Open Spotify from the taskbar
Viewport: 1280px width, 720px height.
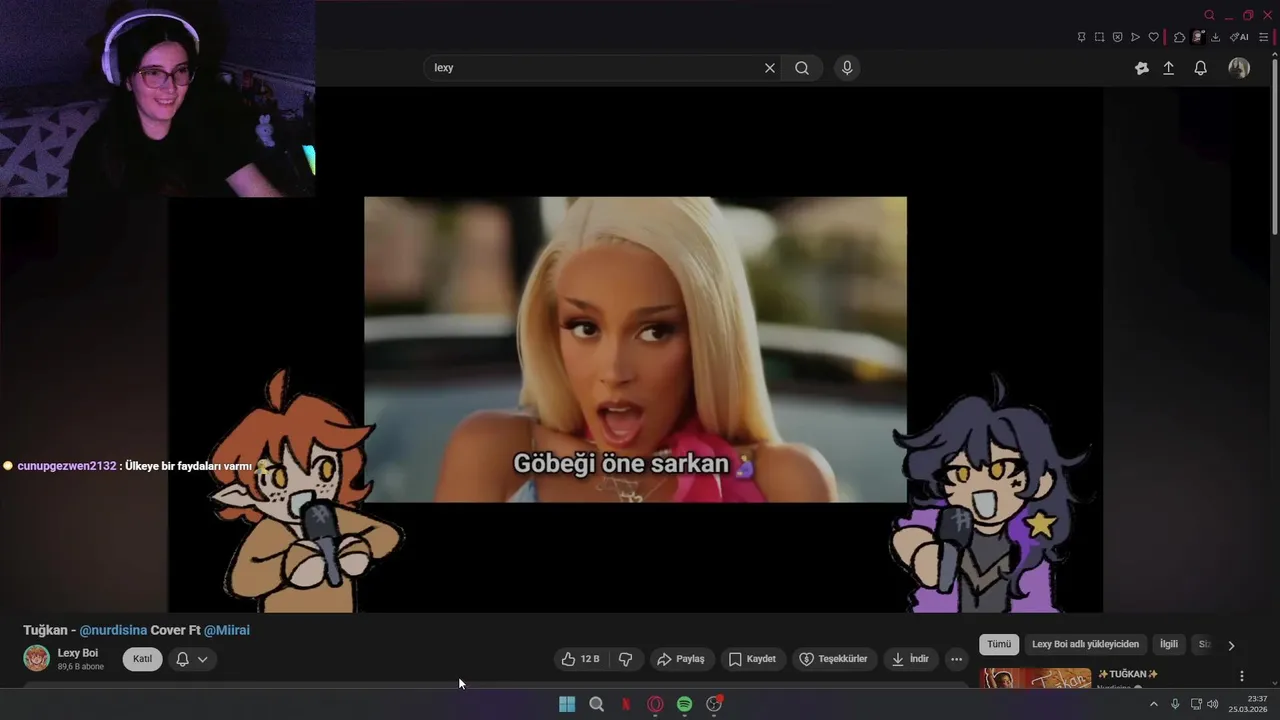(684, 704)
